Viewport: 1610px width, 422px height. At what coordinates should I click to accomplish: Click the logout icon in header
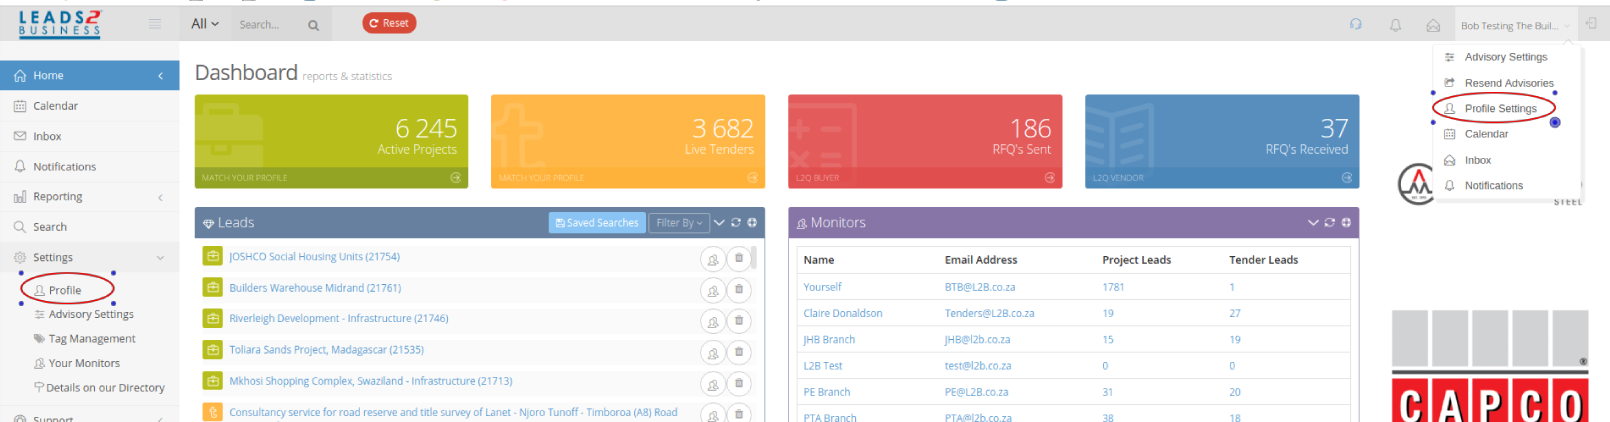point(1590,24)
